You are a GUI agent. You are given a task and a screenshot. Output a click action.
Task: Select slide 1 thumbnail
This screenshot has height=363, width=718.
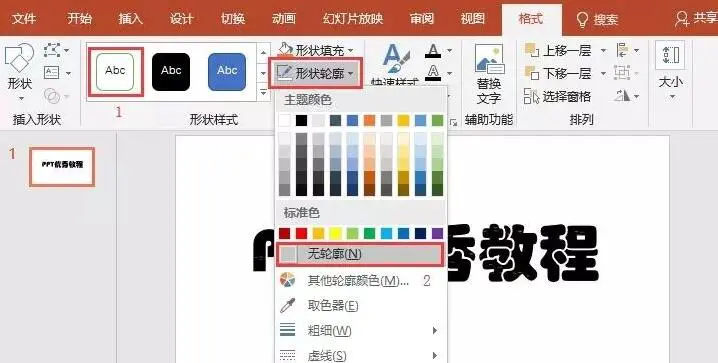coord(62,167)
